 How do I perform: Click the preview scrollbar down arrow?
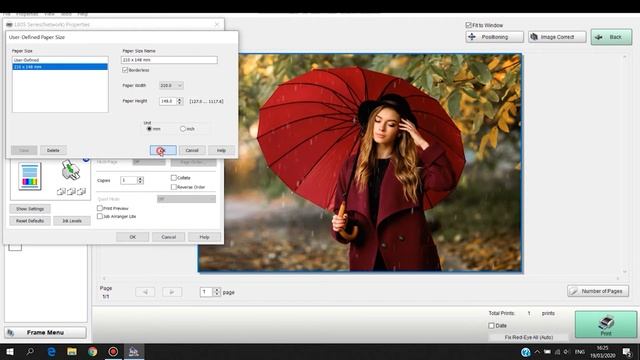624,272
